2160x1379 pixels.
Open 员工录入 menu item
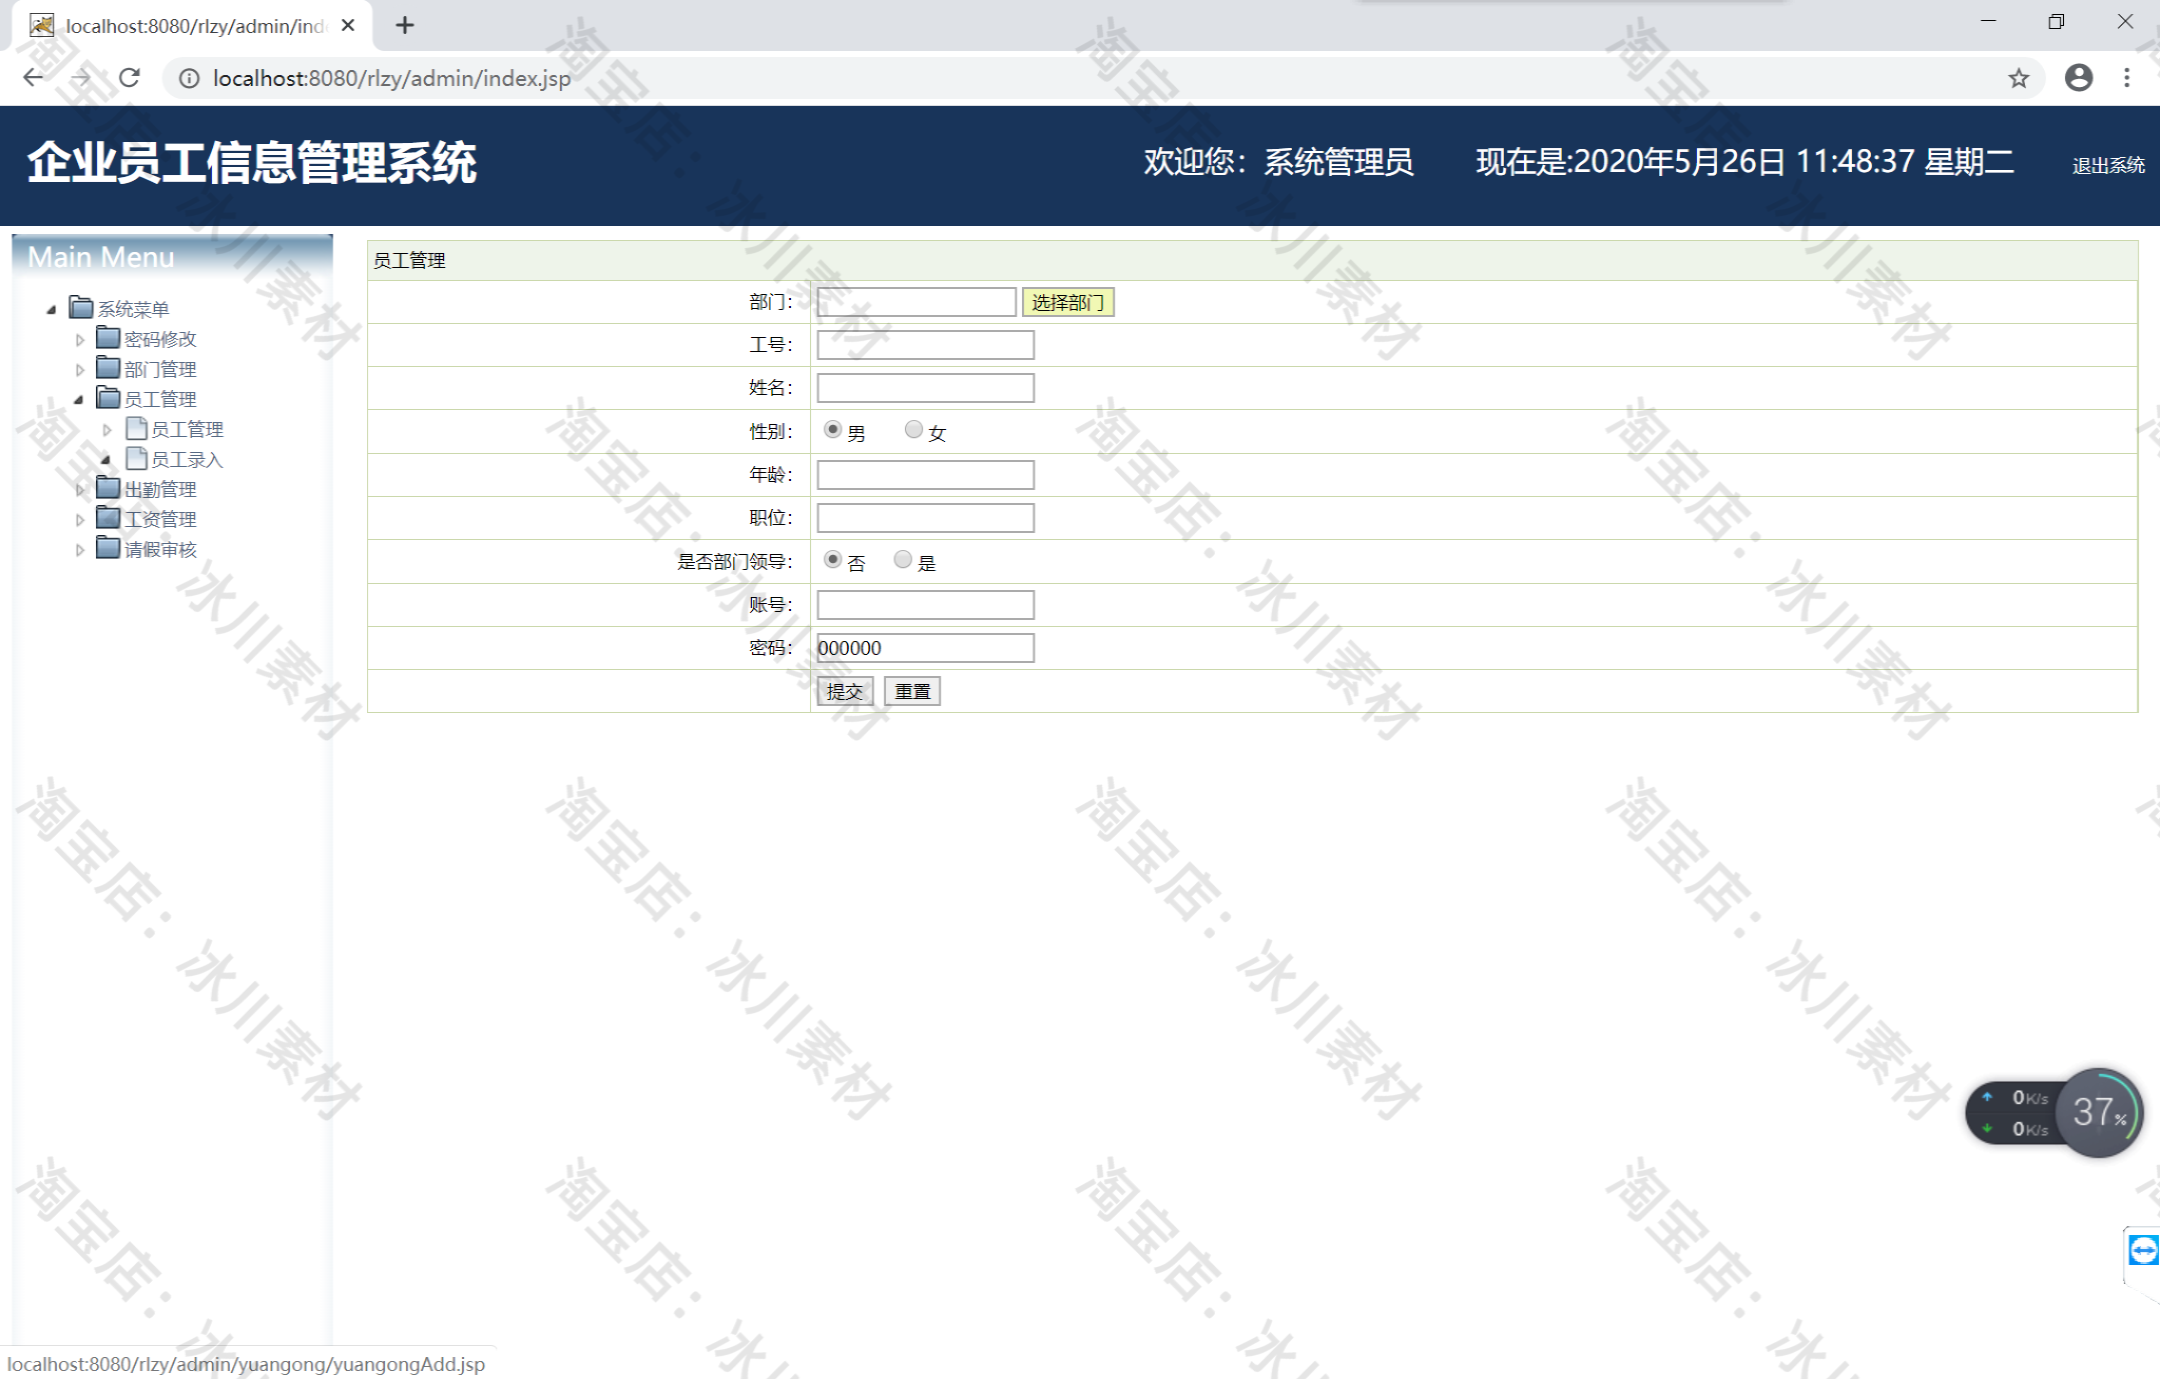point(187,459)
